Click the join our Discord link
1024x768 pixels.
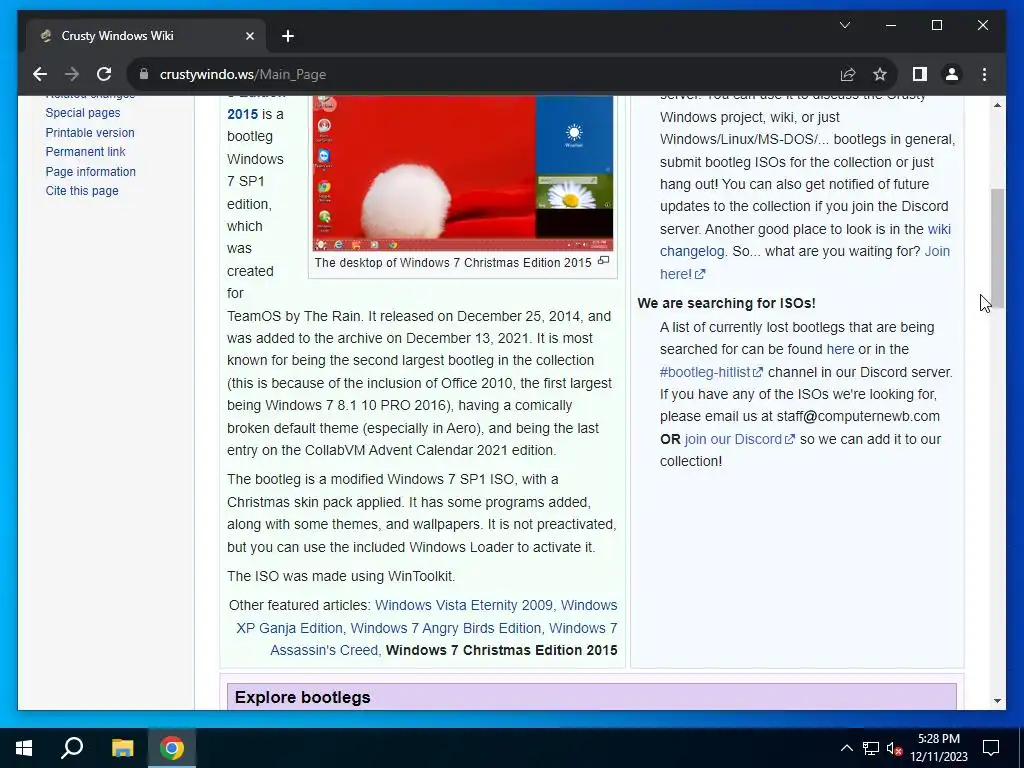click(739, 440)
